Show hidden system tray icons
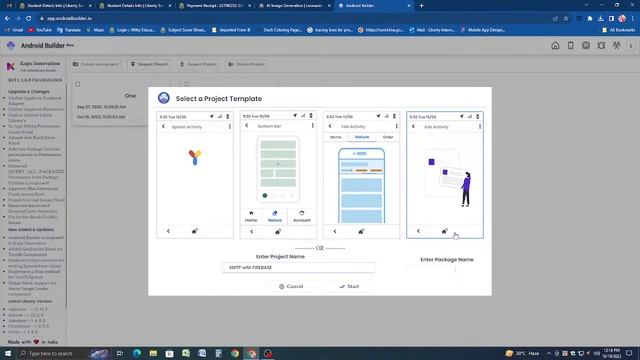The height and width of the screenshot is (360, 640). click(x=549, y=353)
